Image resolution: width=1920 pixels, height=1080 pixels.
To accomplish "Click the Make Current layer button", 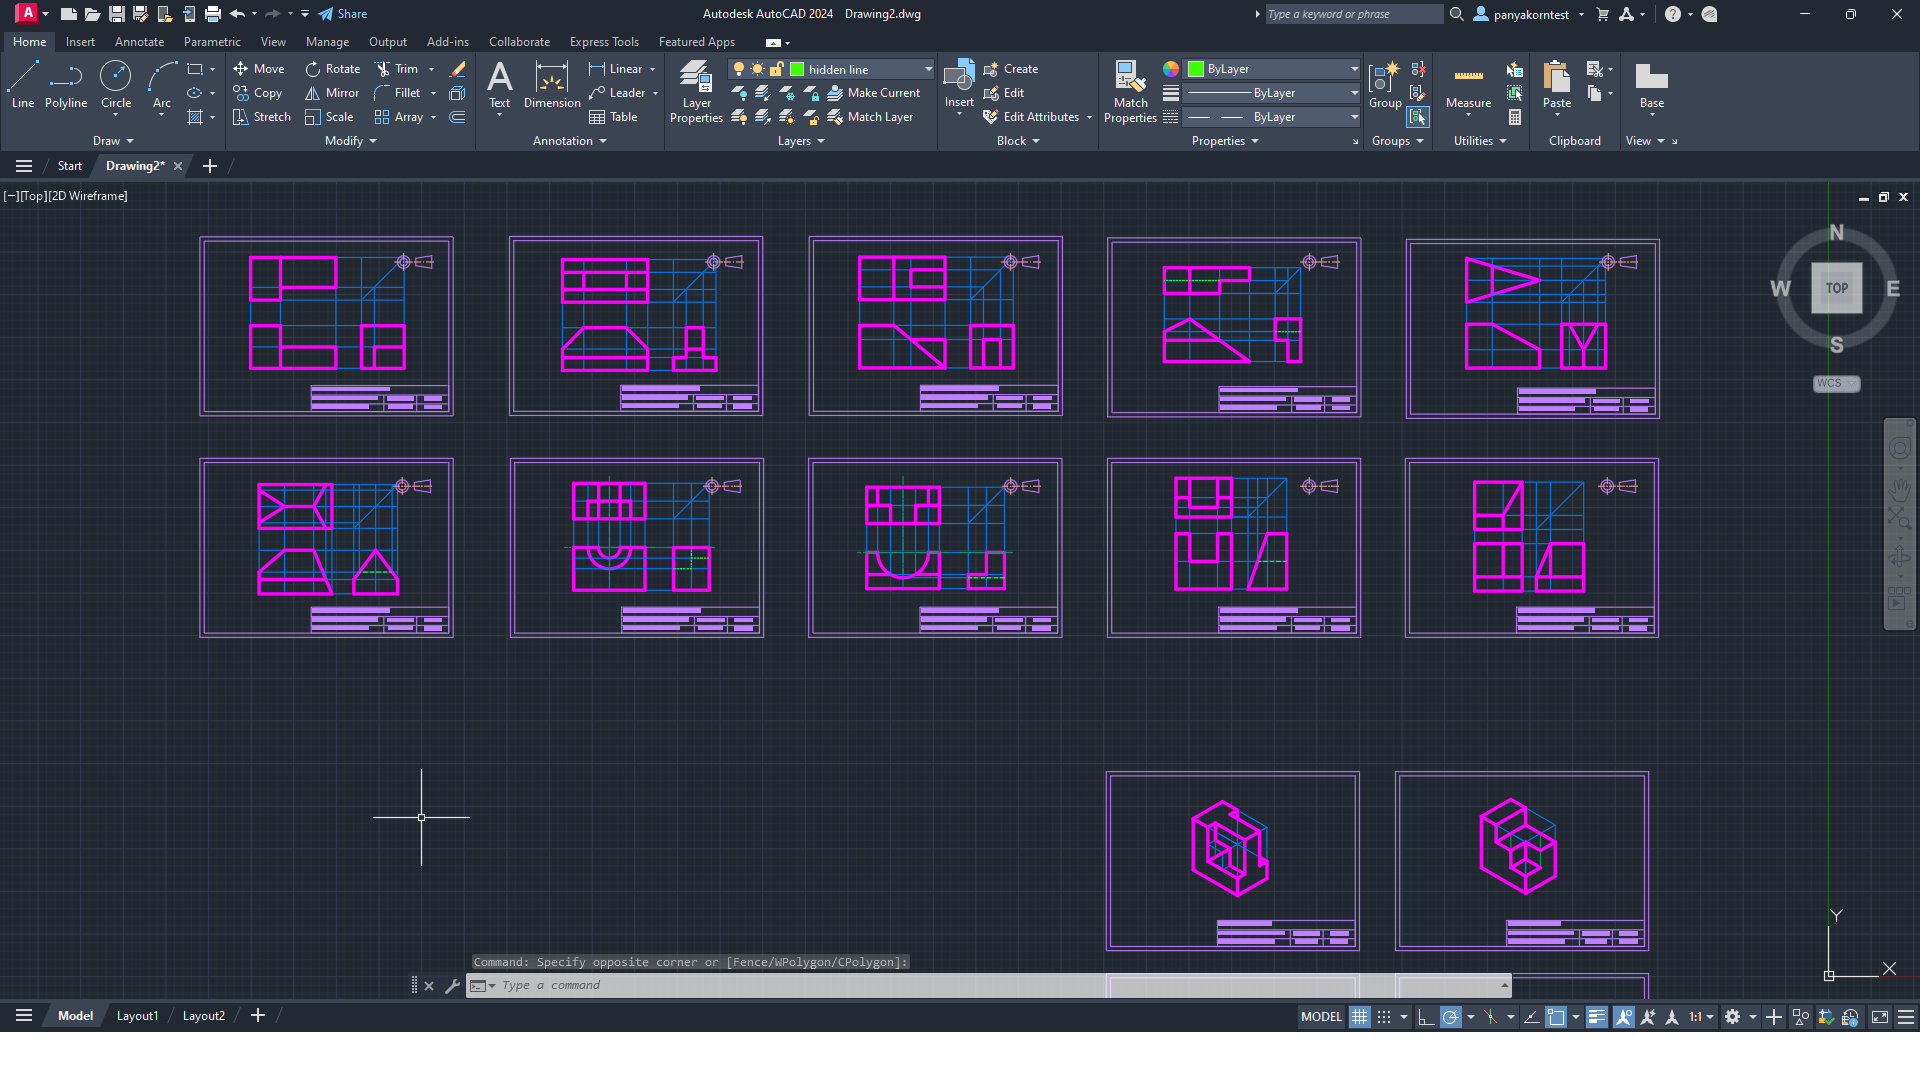I will coord(873,93).
